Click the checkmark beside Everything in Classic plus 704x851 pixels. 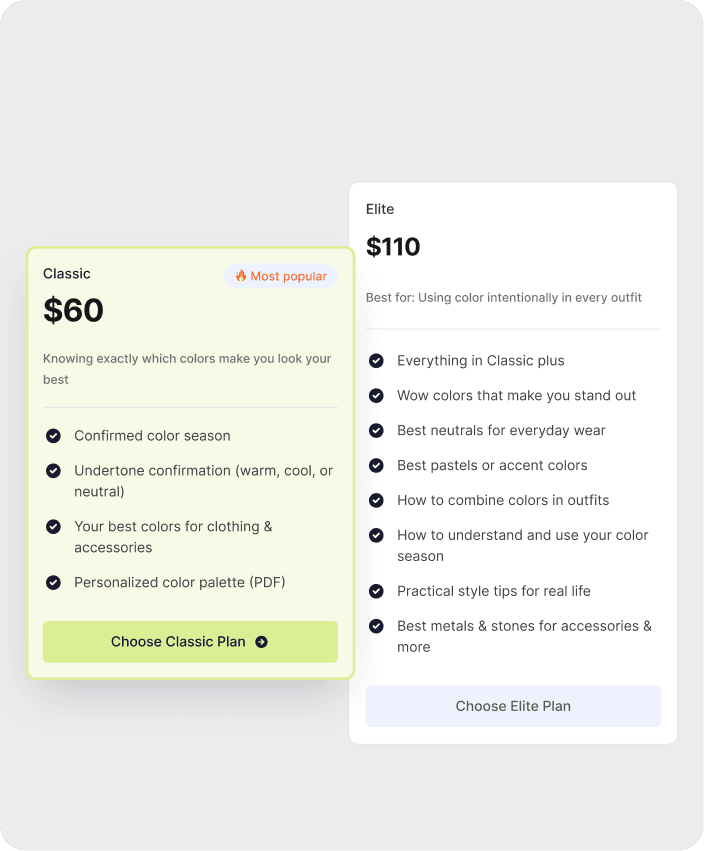click(376, 361)
